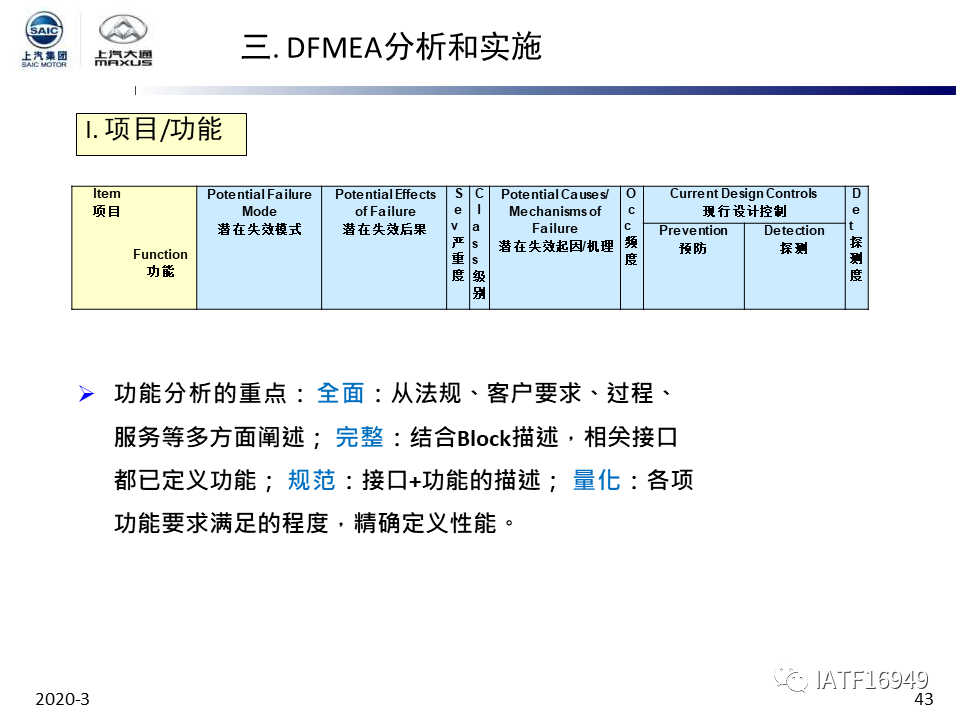The height and width of the screenshot is (720, 960).
Task: Select the Sev 严重度 column header
Action: [458, 247]
